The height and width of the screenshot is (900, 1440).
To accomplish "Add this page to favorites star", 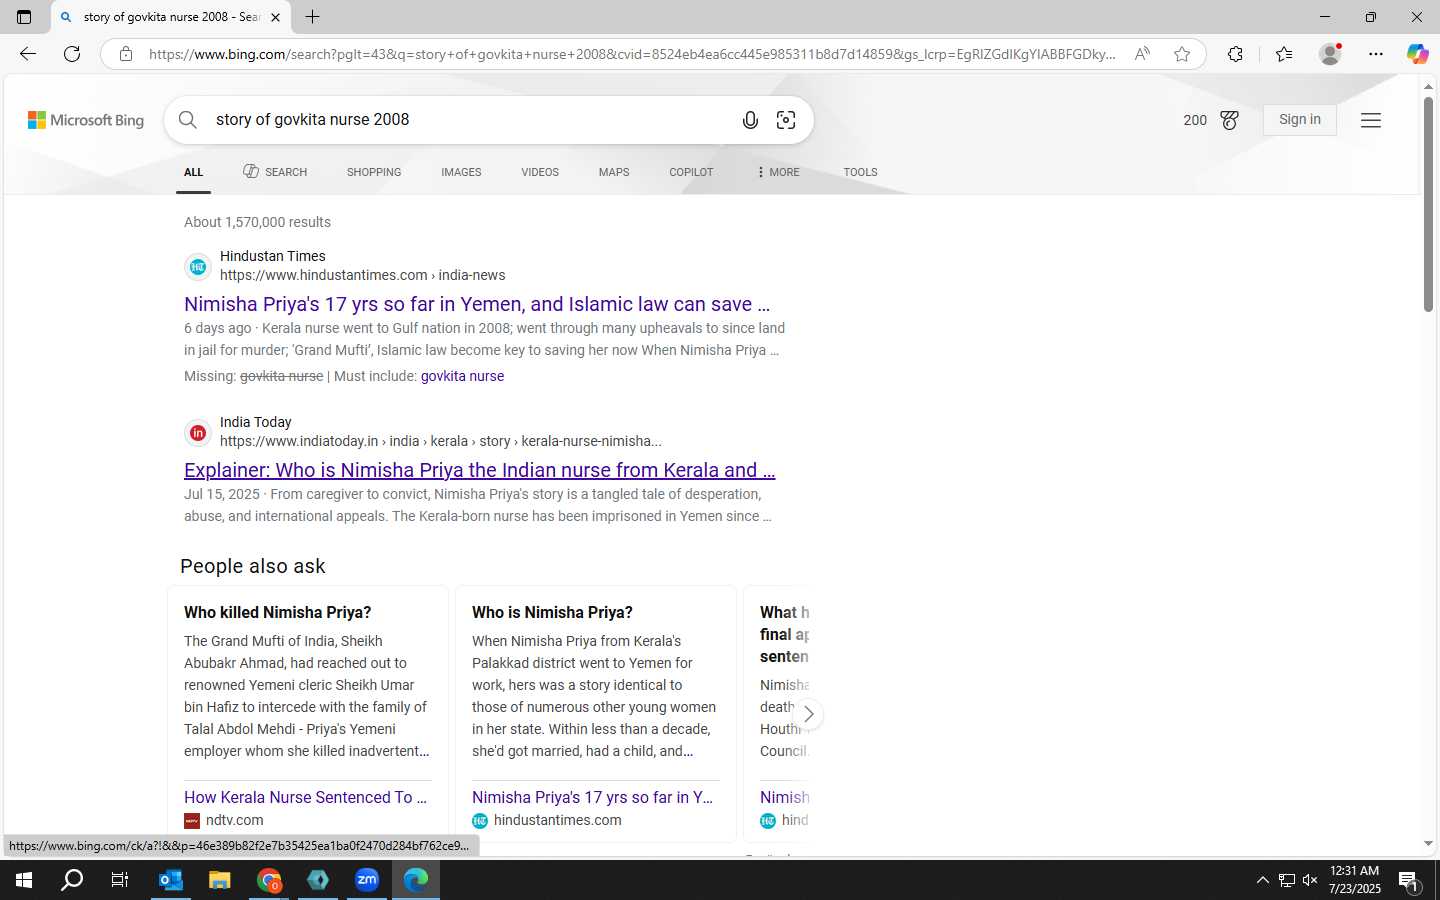I will click(x=1182, y=54).
